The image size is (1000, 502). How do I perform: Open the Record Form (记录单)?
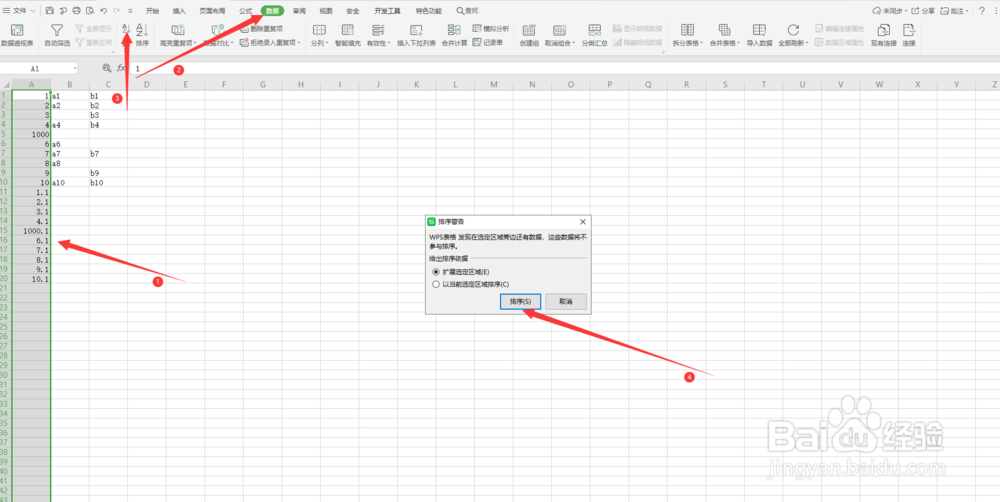point(488,43)
